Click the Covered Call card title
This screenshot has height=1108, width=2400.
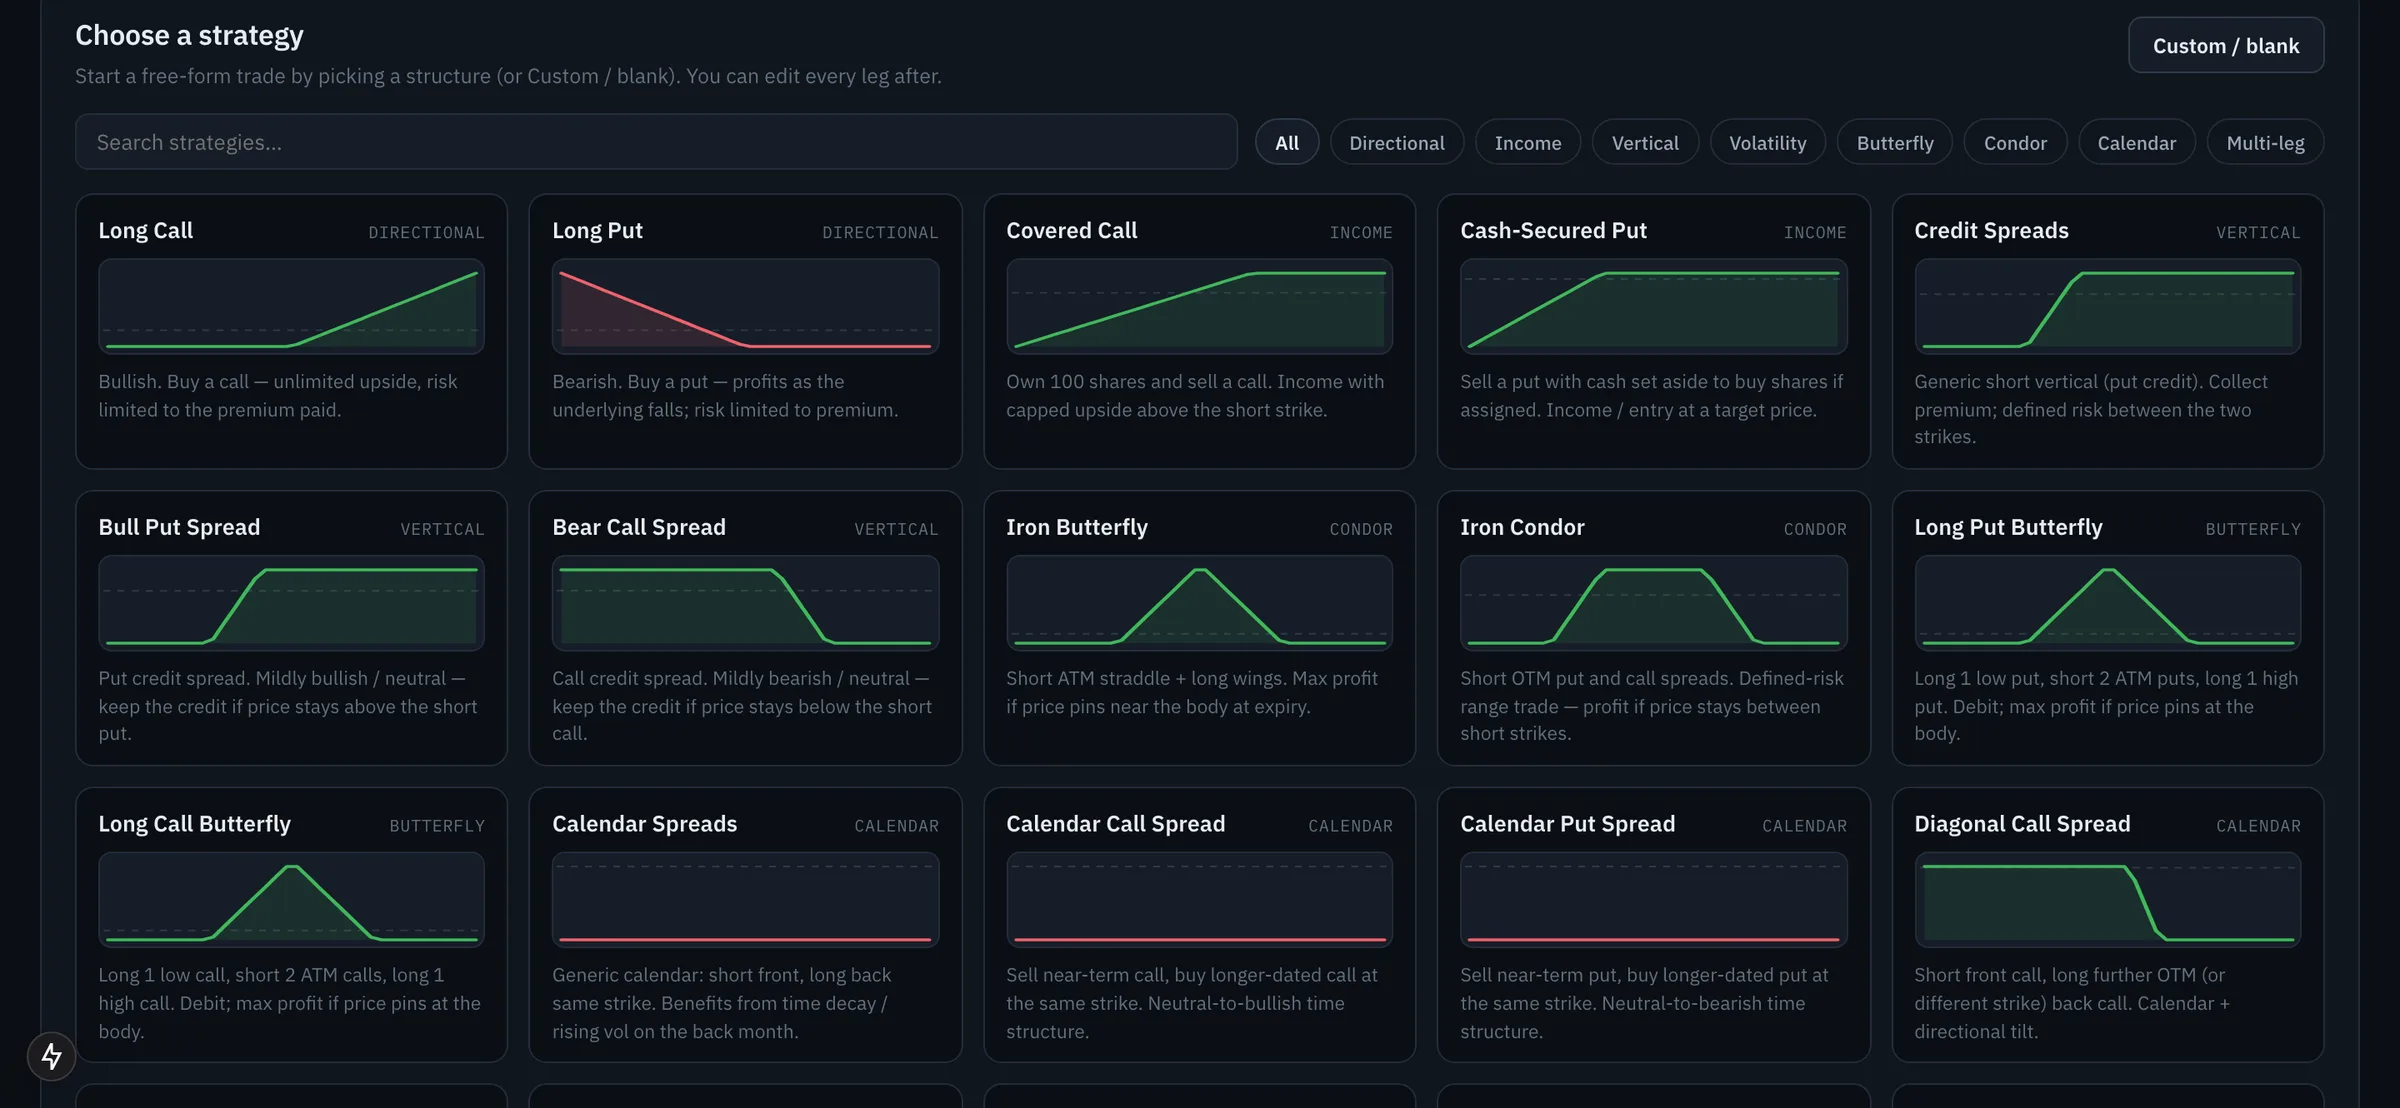(1072, 231)
